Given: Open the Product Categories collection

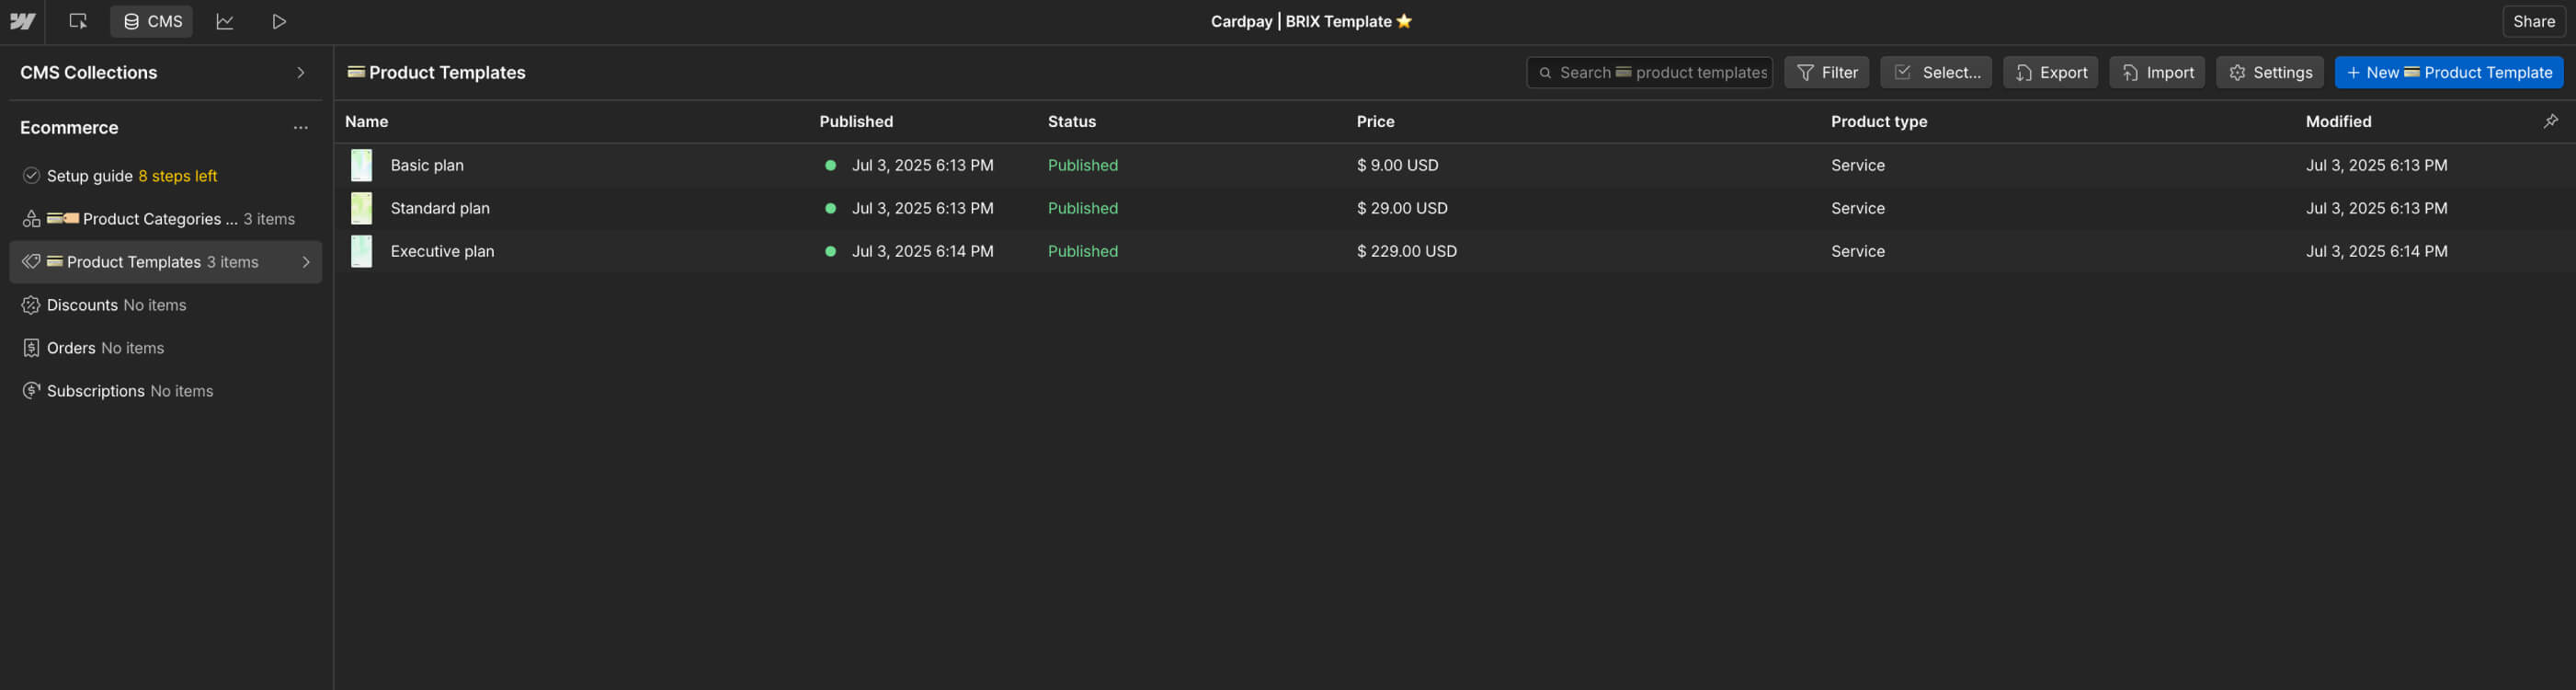Looking at the screenshot, I should [166, 219].
